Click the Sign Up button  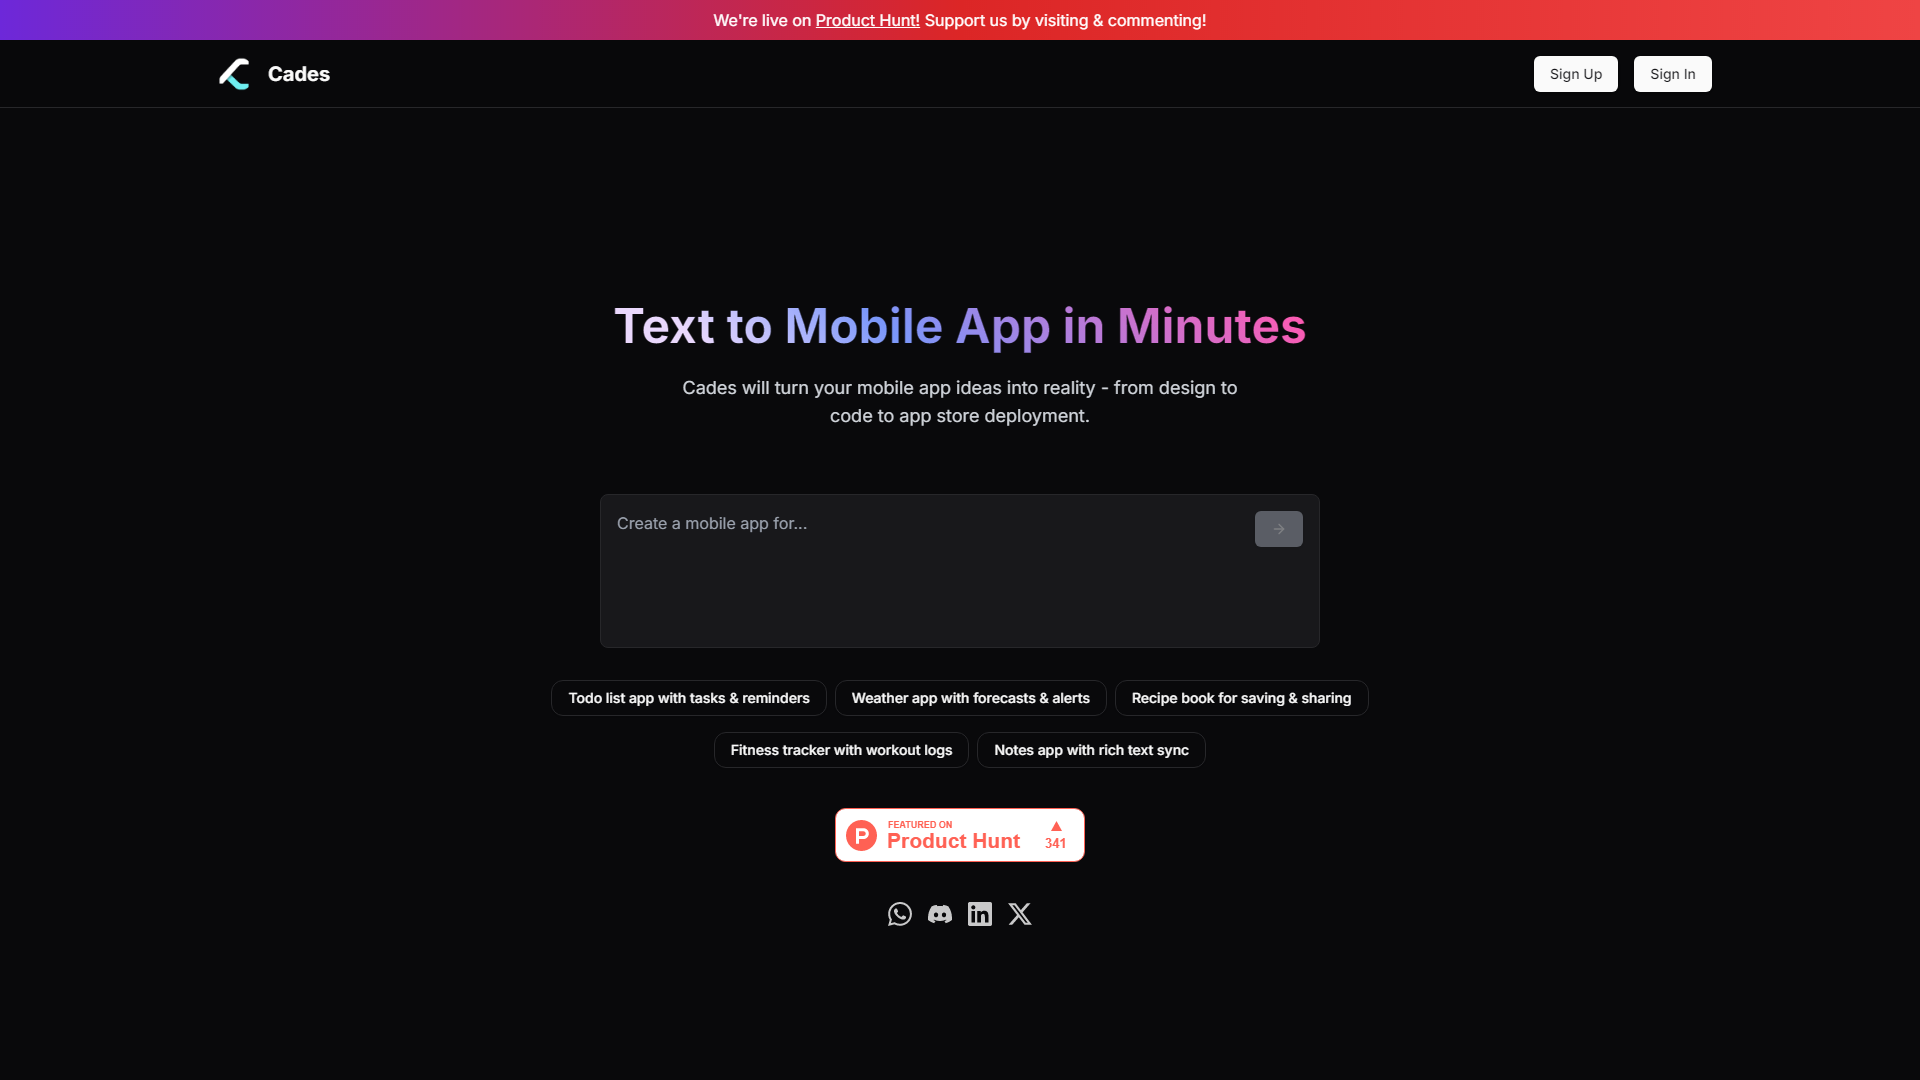(1575, 74)
